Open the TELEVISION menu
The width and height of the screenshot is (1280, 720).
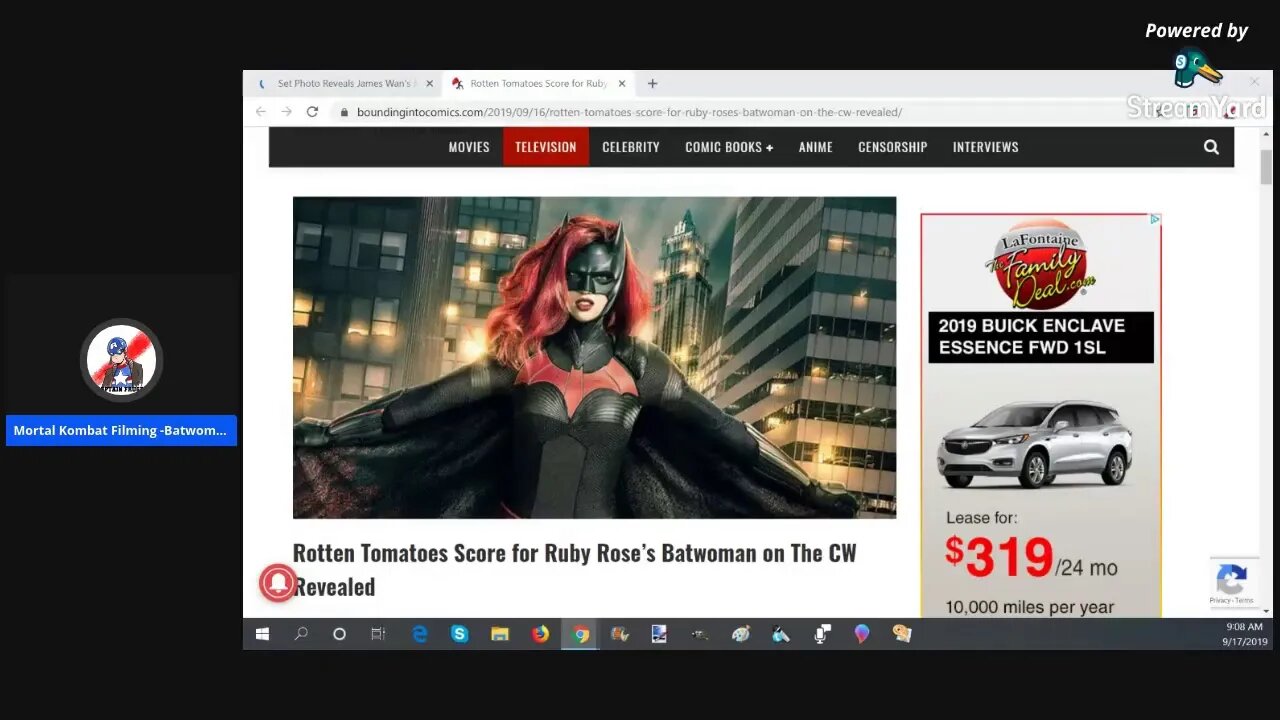tap(545, 147)
